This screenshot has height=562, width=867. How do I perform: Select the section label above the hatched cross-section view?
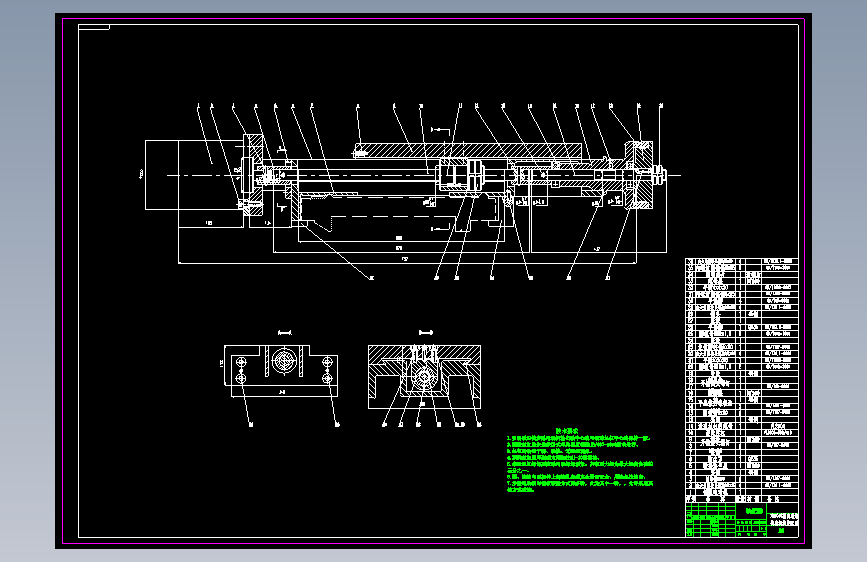point(425,333)
